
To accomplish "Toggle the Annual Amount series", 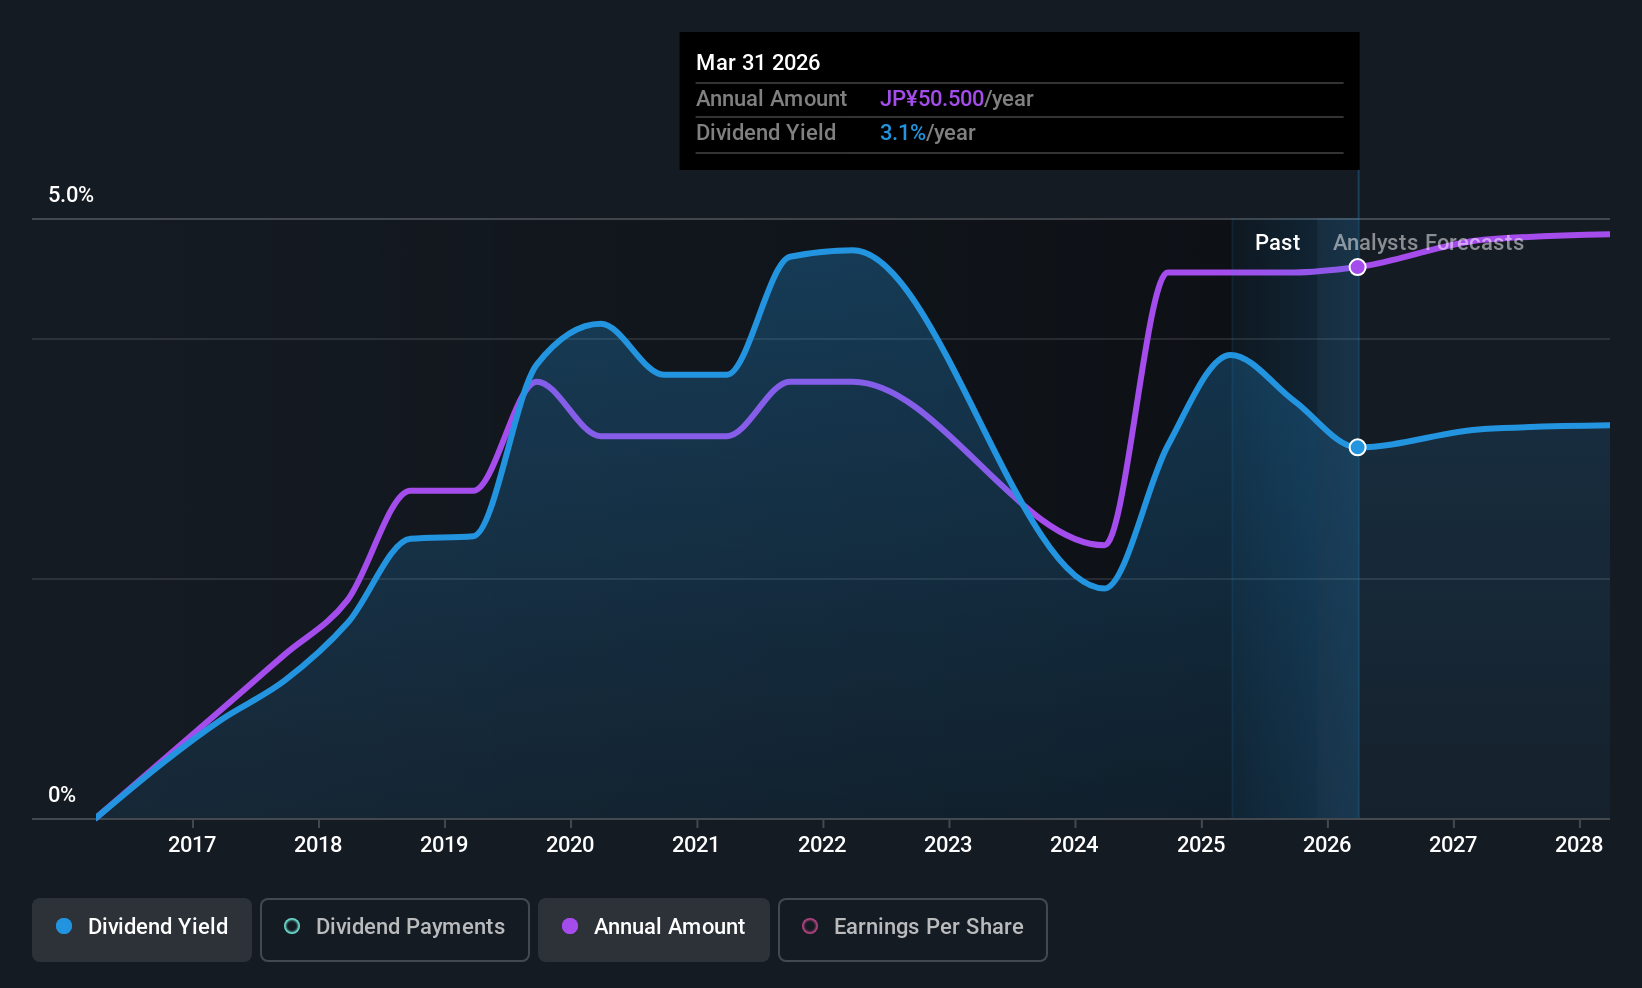I will [x=654, y=930].
